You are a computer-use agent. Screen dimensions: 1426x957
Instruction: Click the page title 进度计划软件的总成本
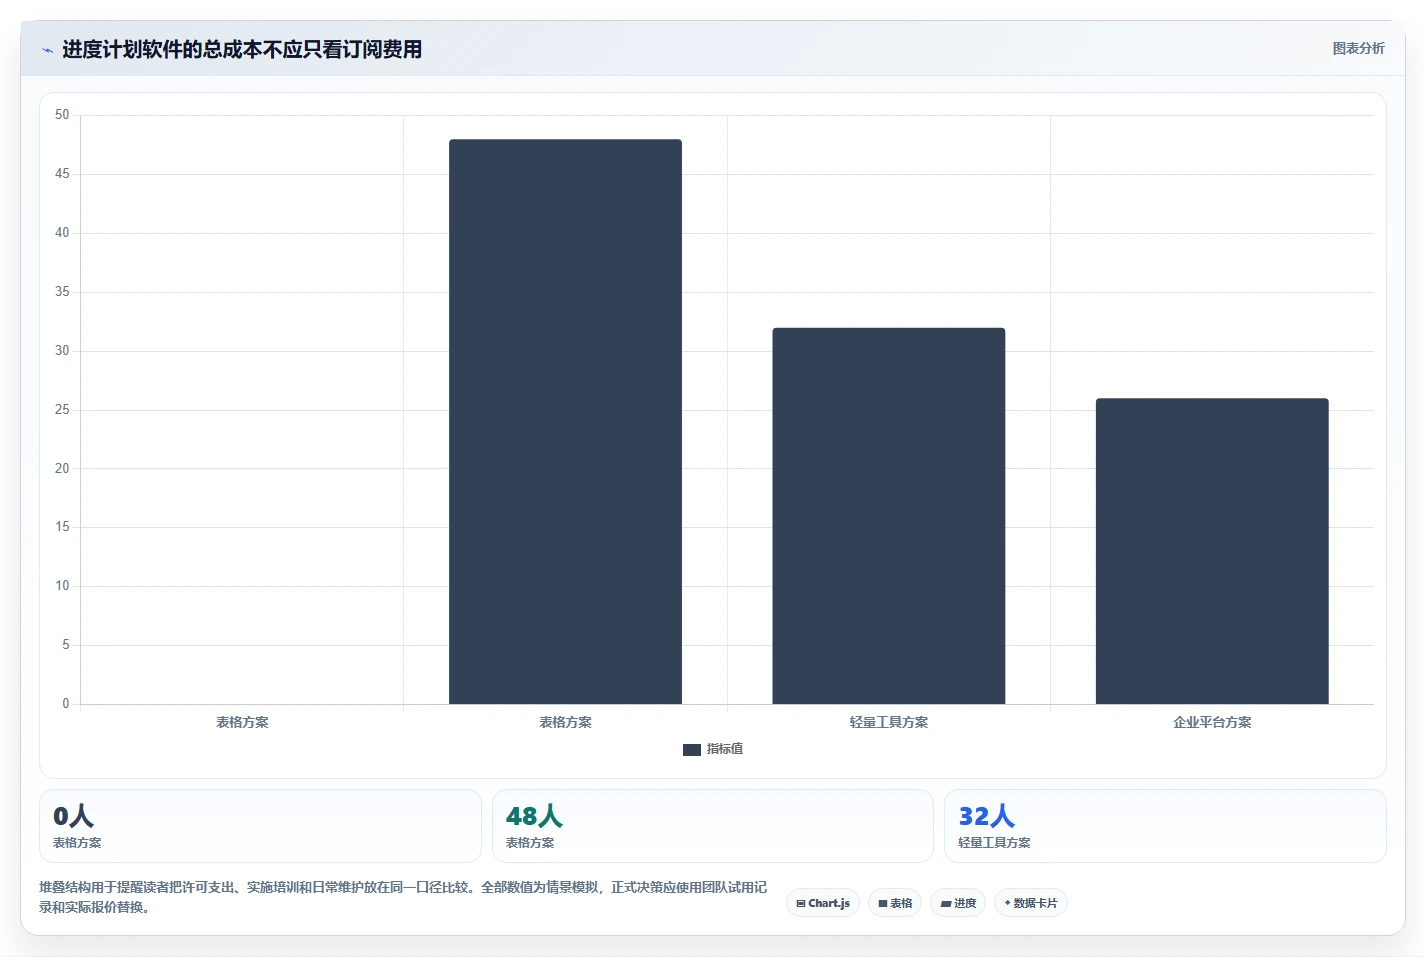click(x=242, y=49)
